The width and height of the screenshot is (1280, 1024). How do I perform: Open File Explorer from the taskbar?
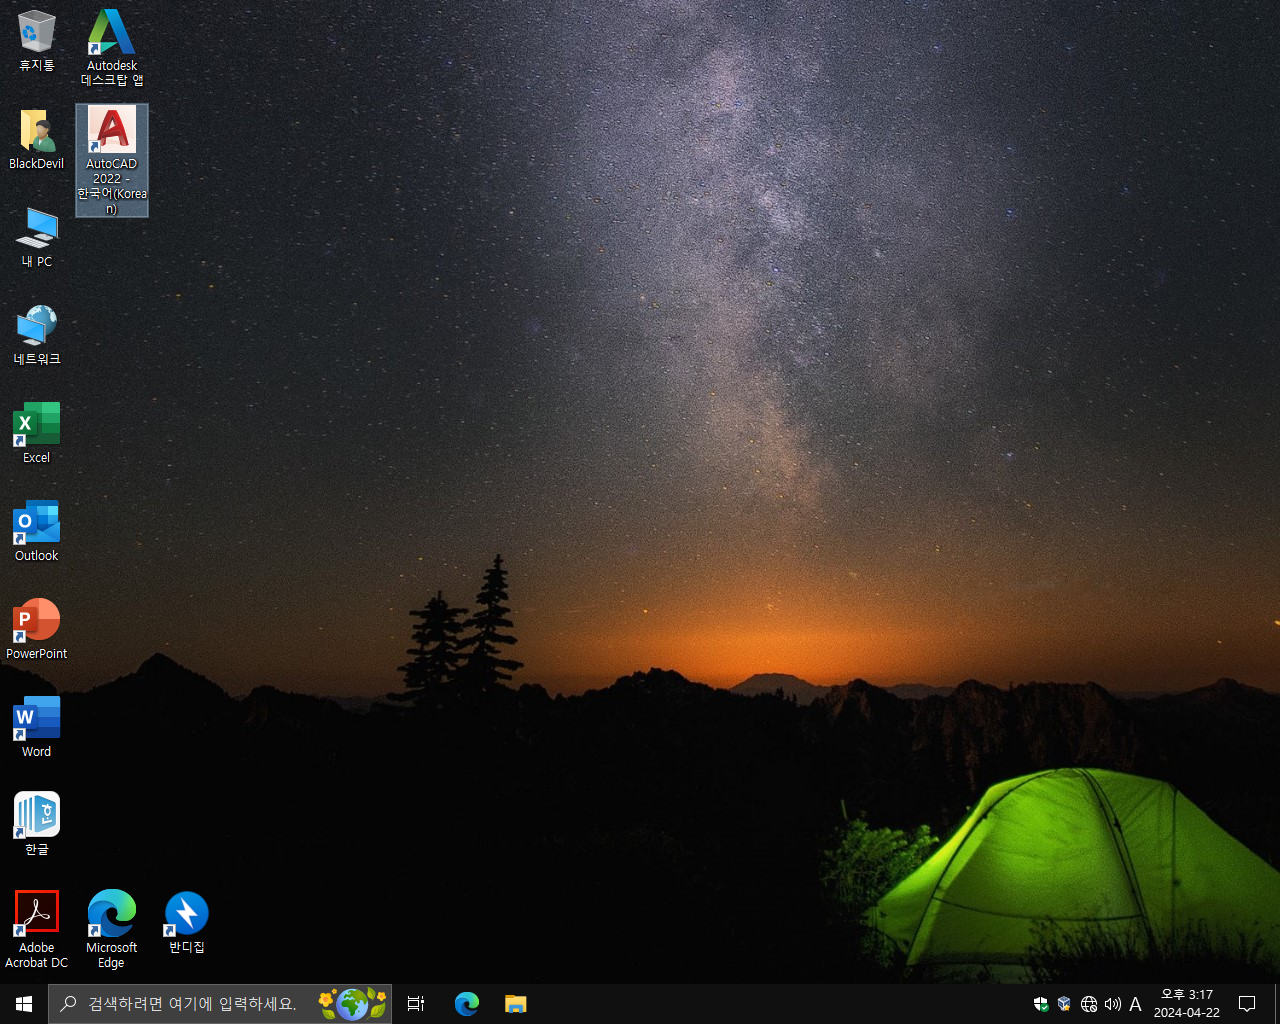click(515, 1004)
